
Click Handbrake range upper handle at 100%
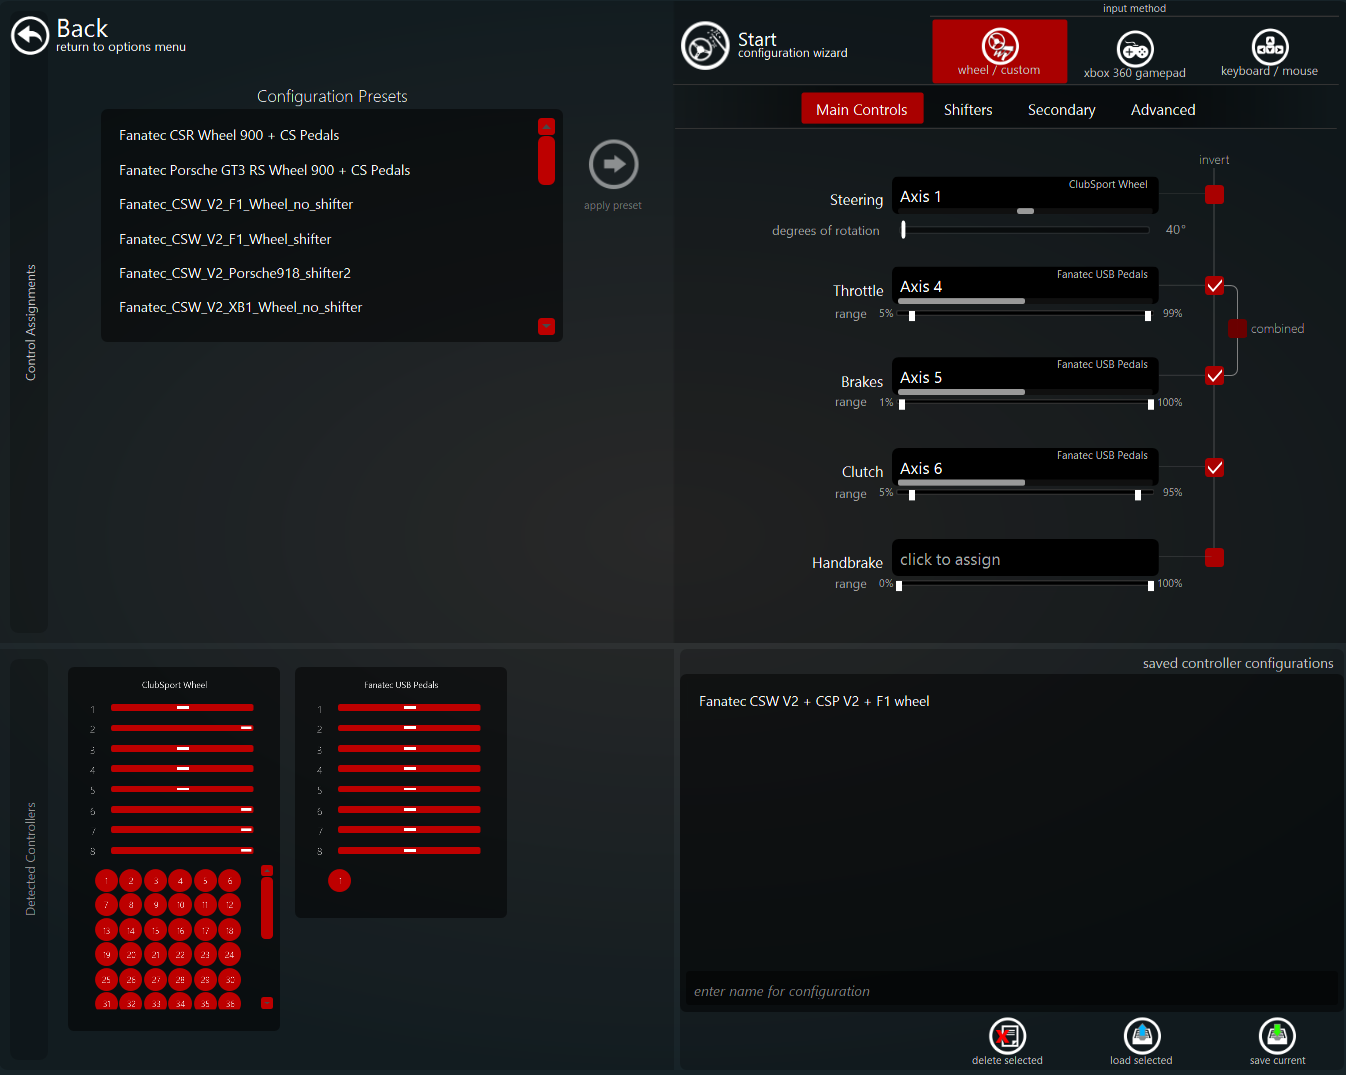click(1151, 586)
